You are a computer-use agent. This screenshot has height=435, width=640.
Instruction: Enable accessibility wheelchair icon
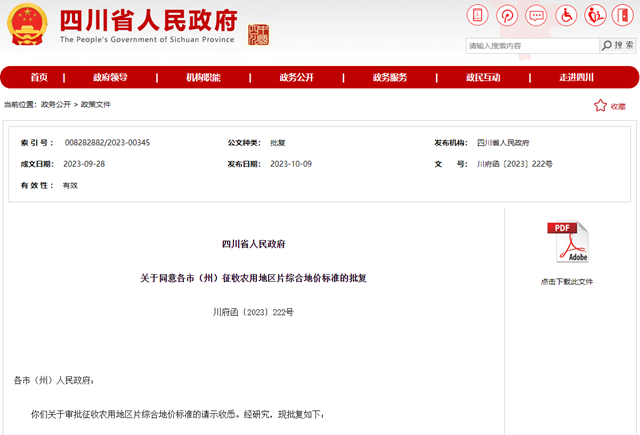coord(566,16)
